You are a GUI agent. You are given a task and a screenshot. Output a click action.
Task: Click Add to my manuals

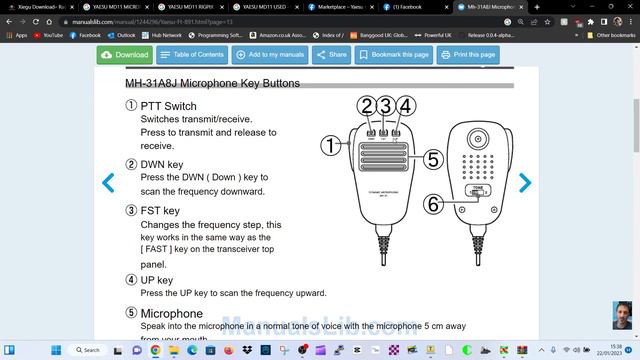point(270,55)
